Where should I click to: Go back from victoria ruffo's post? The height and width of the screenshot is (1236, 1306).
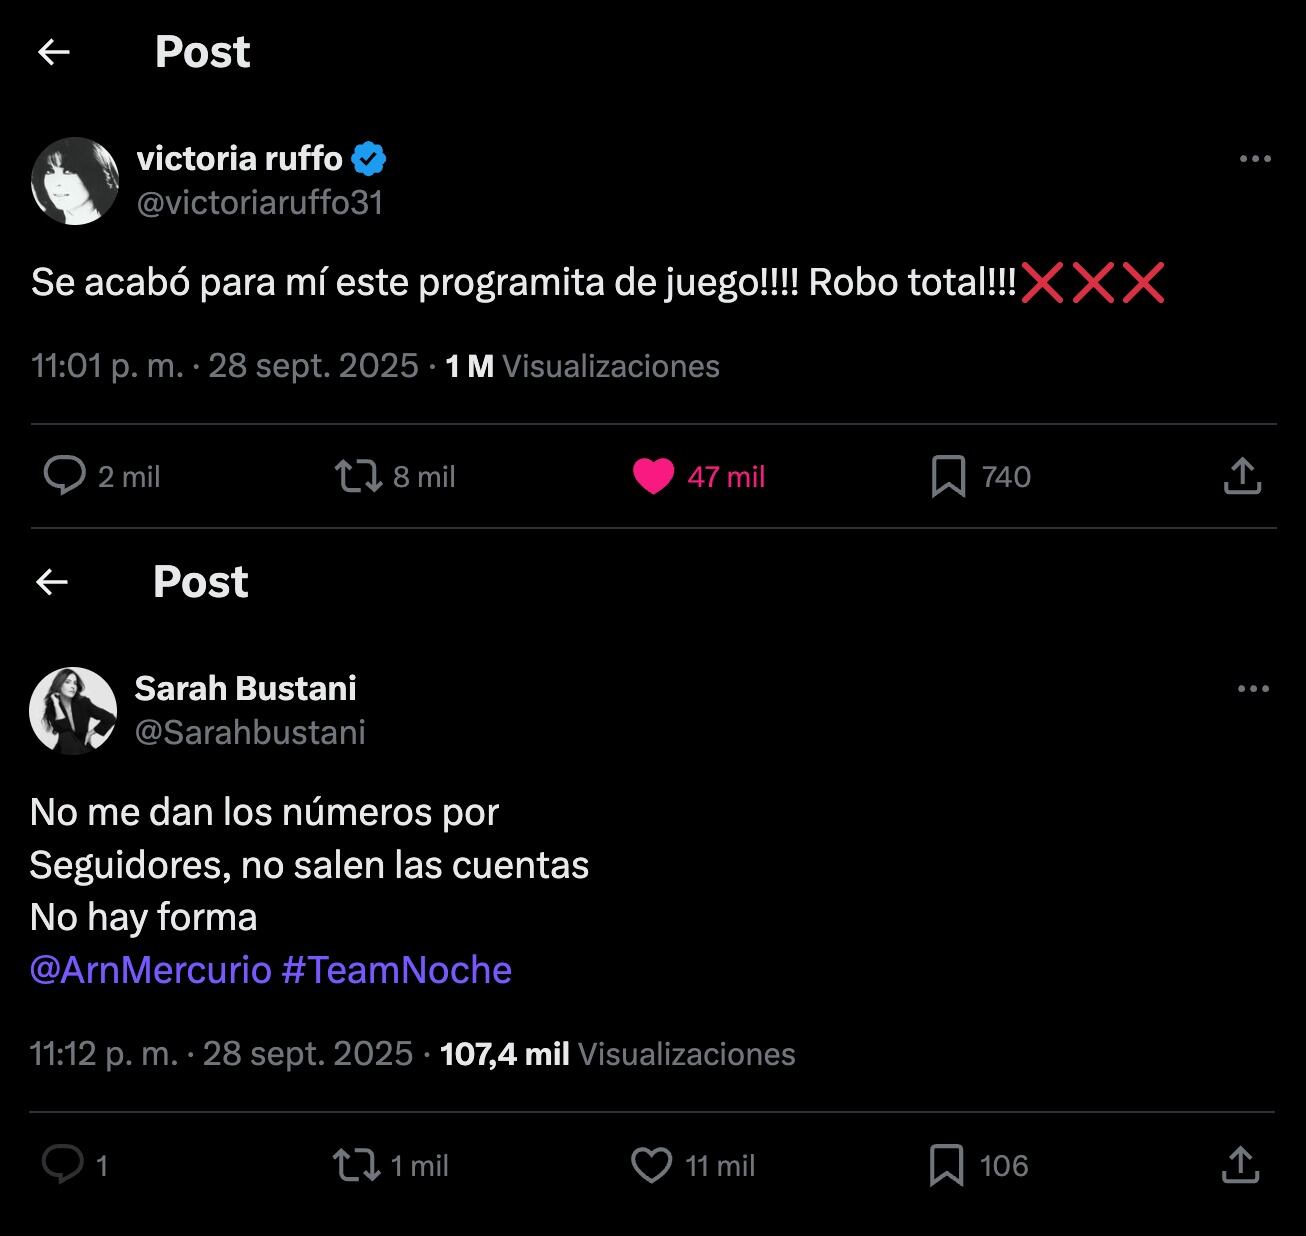(x=54, y=52)
